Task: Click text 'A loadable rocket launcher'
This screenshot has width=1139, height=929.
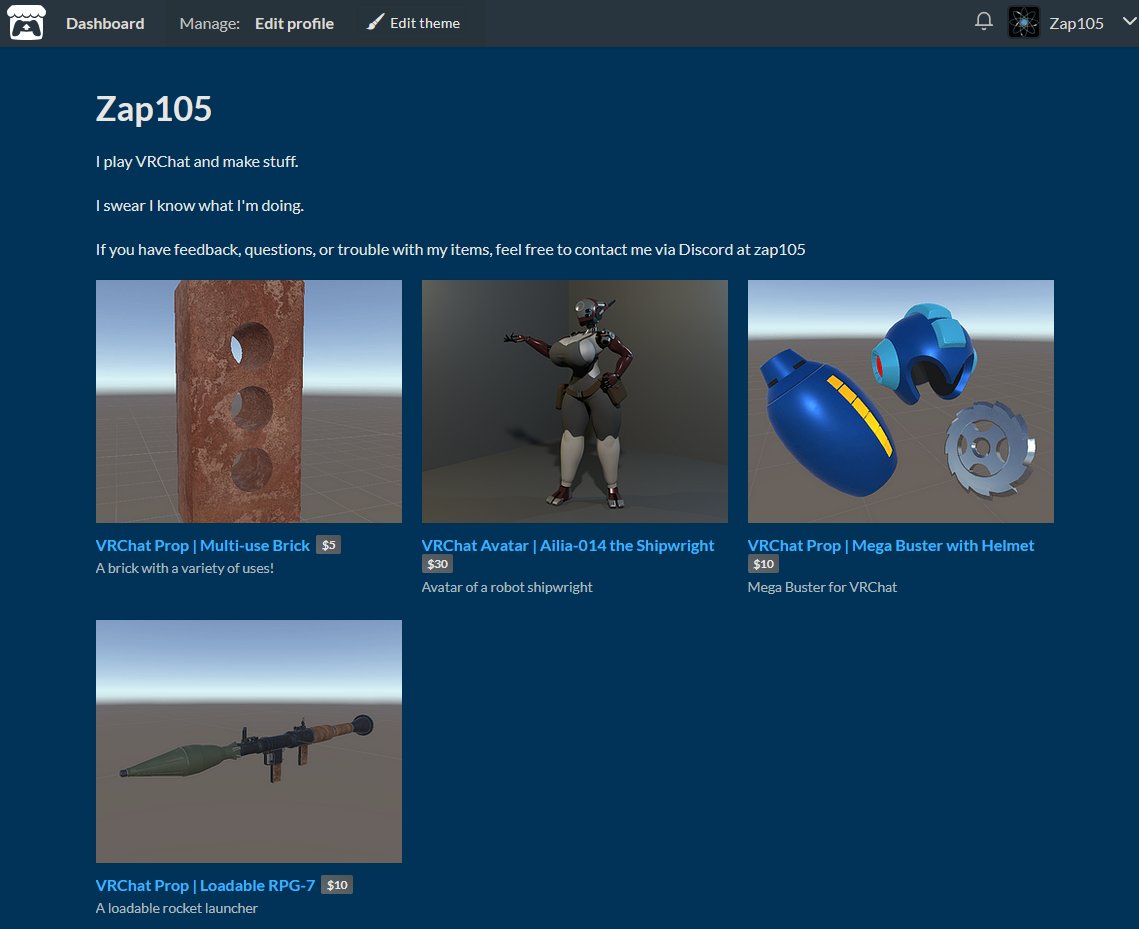Action: tap(177, 908)
